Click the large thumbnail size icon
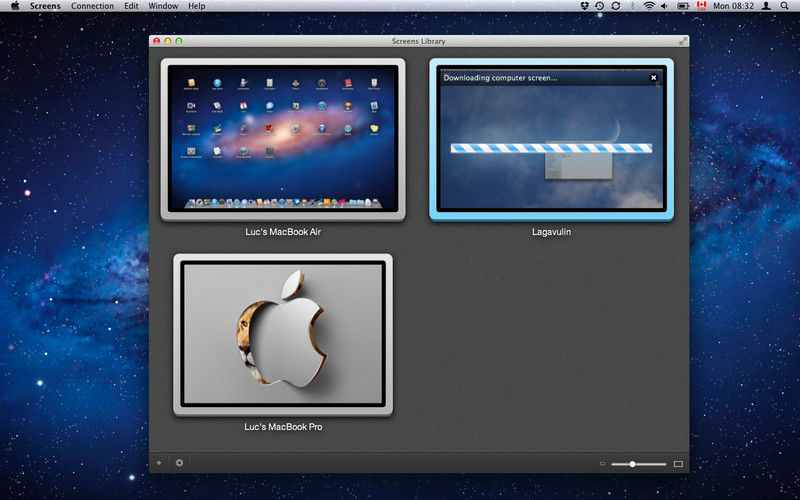Screen dimensions: 800x500 [678, 464]
